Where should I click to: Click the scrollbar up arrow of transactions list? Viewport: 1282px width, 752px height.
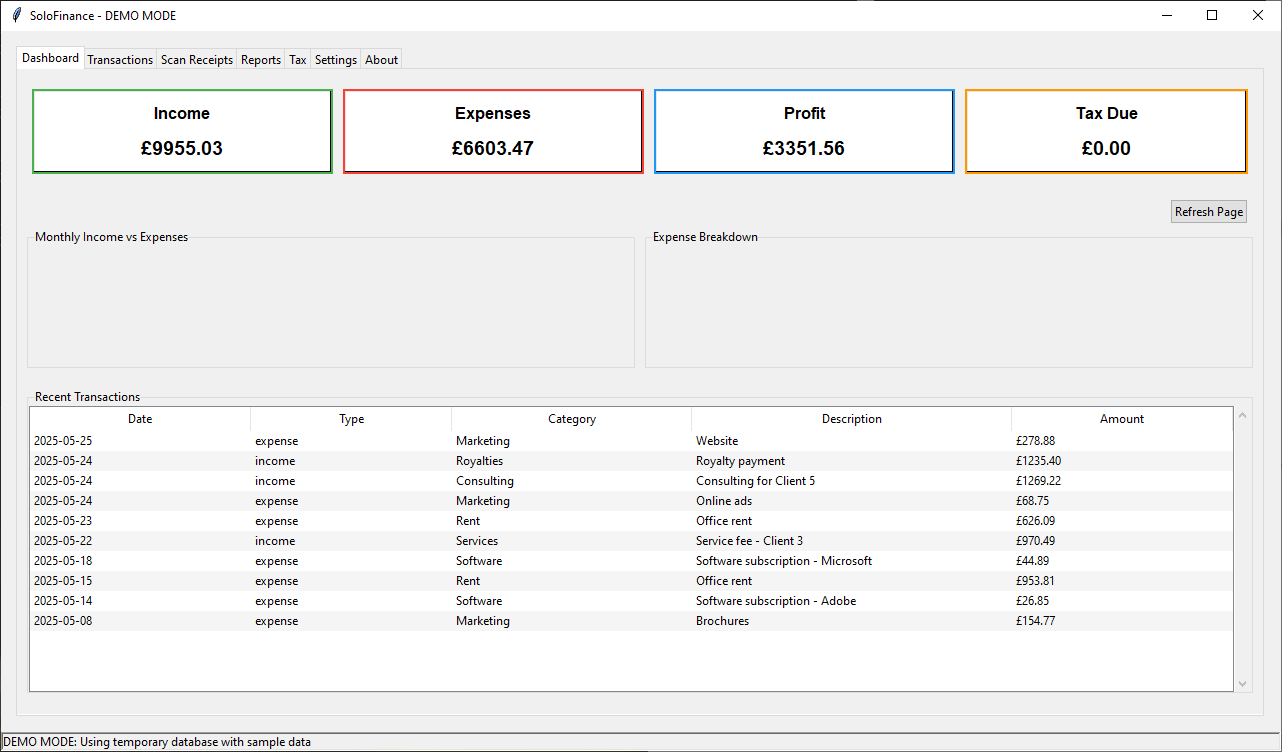(1243, 414)
